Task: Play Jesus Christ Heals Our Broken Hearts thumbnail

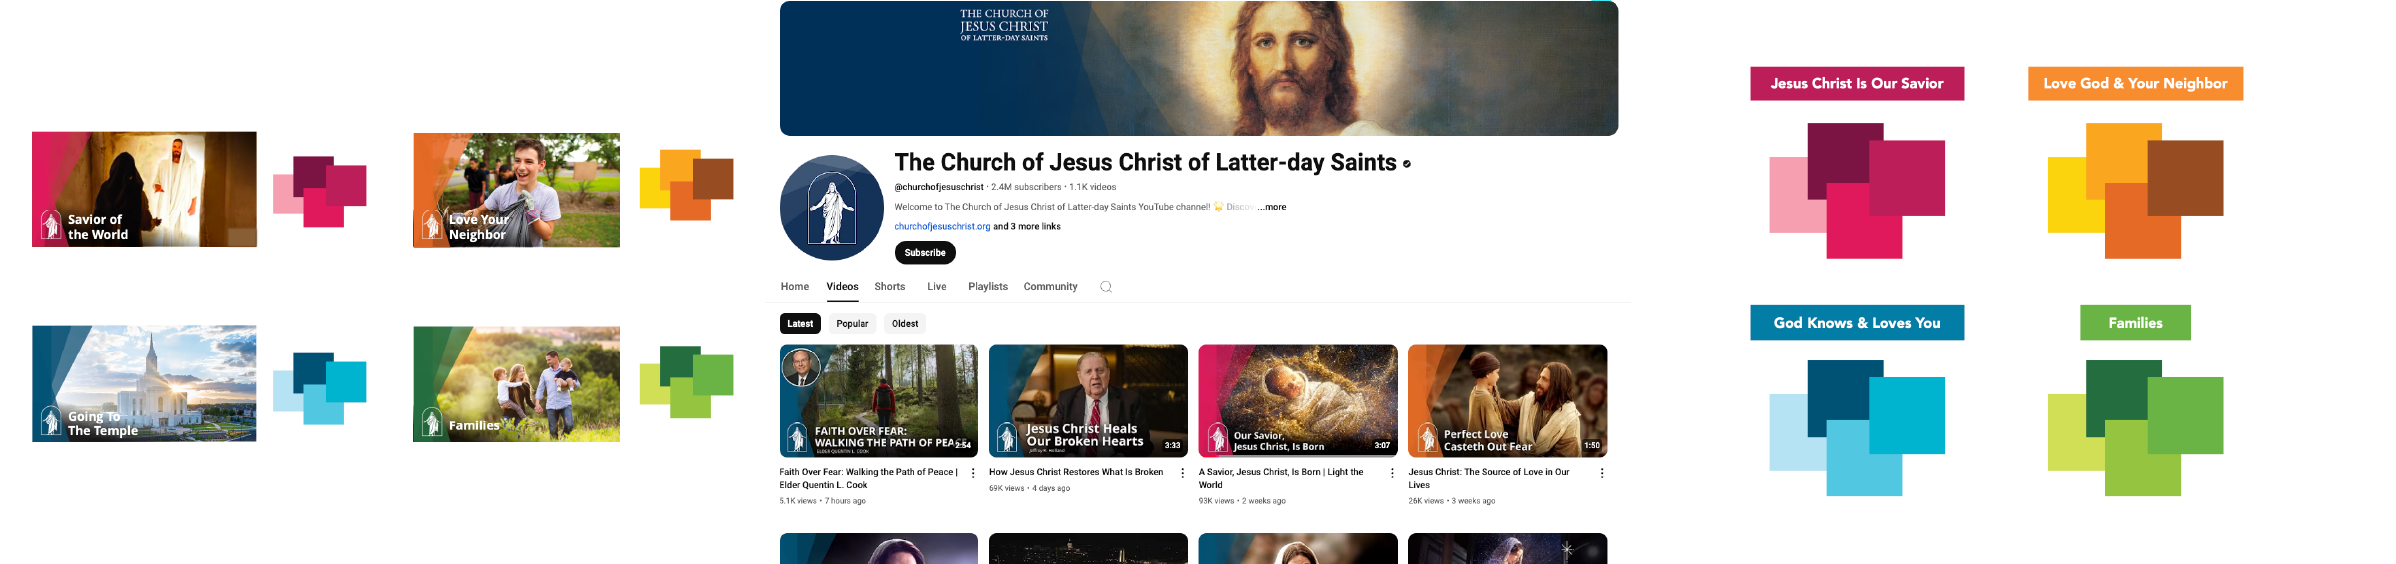Action: tap(1088, 401)
